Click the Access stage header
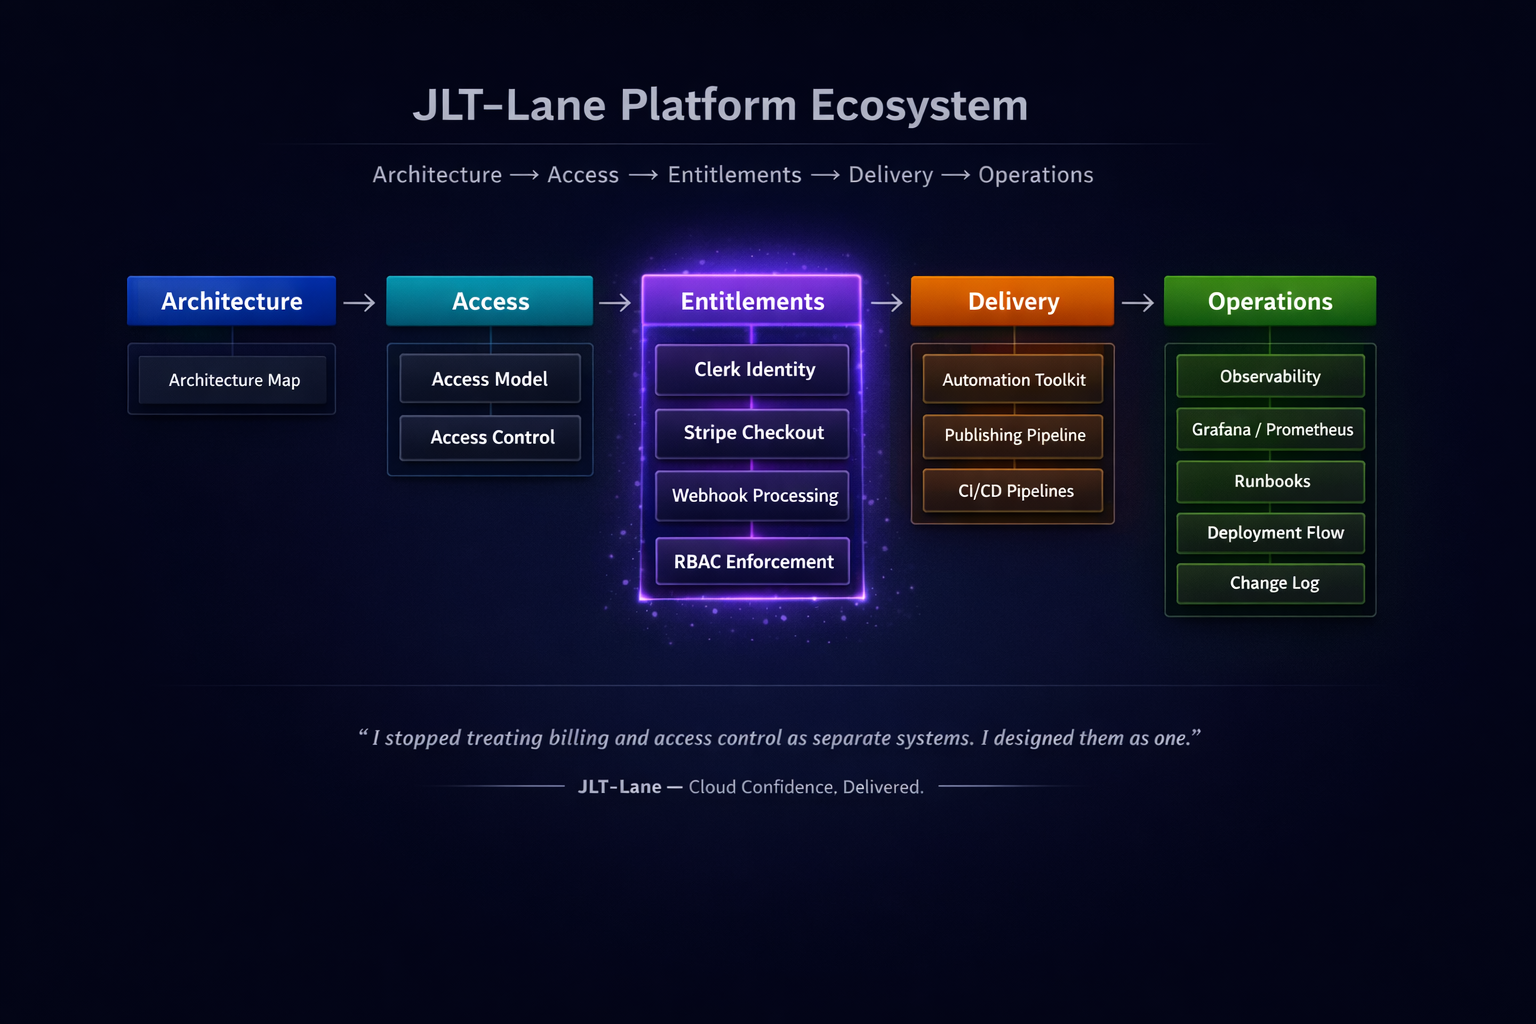The image size is (1536, 1024). click(x=489, y=301)
